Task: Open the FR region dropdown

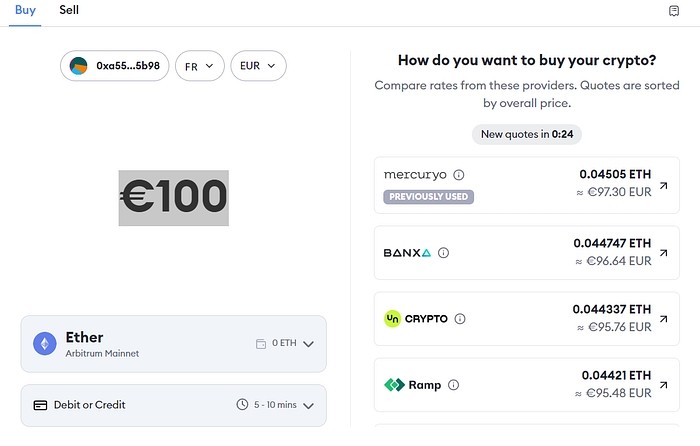Action: (x=199, y=67)
